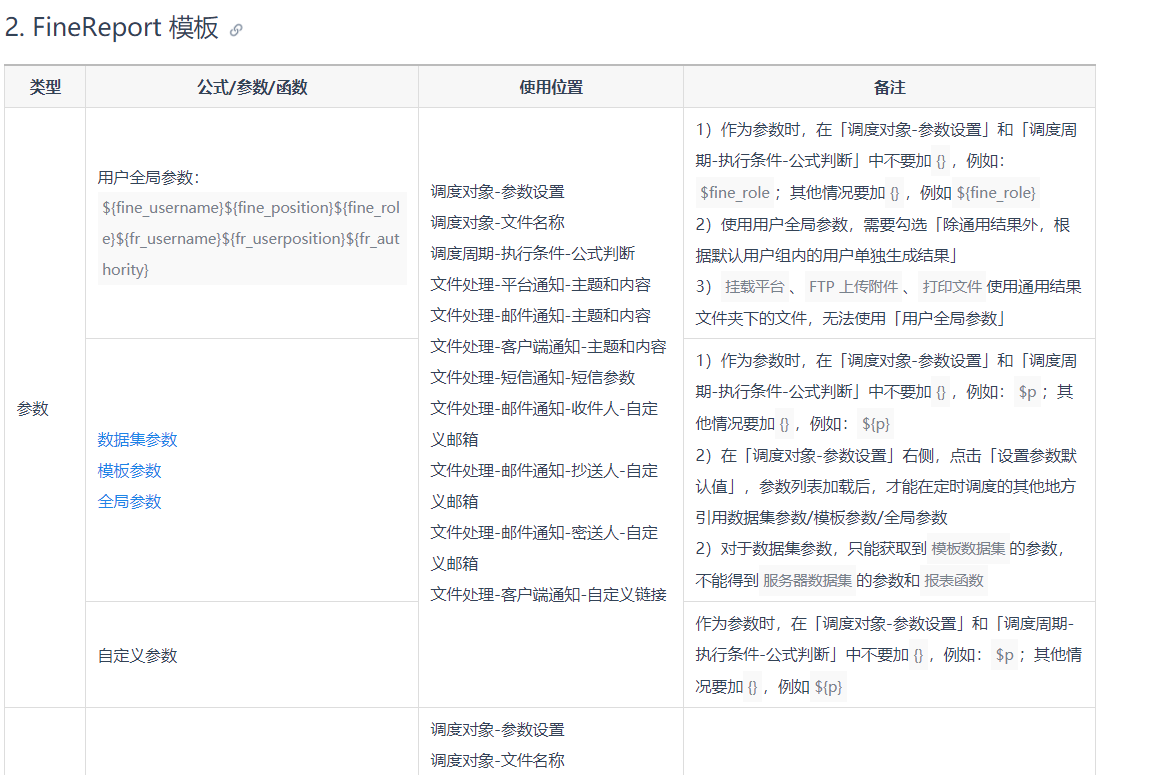Click the 文件处理-邮件通知-密送人-自定义邮箱 line
Image resolution: width=1151 pixels, height=775 pixels.
pos(544,548)
